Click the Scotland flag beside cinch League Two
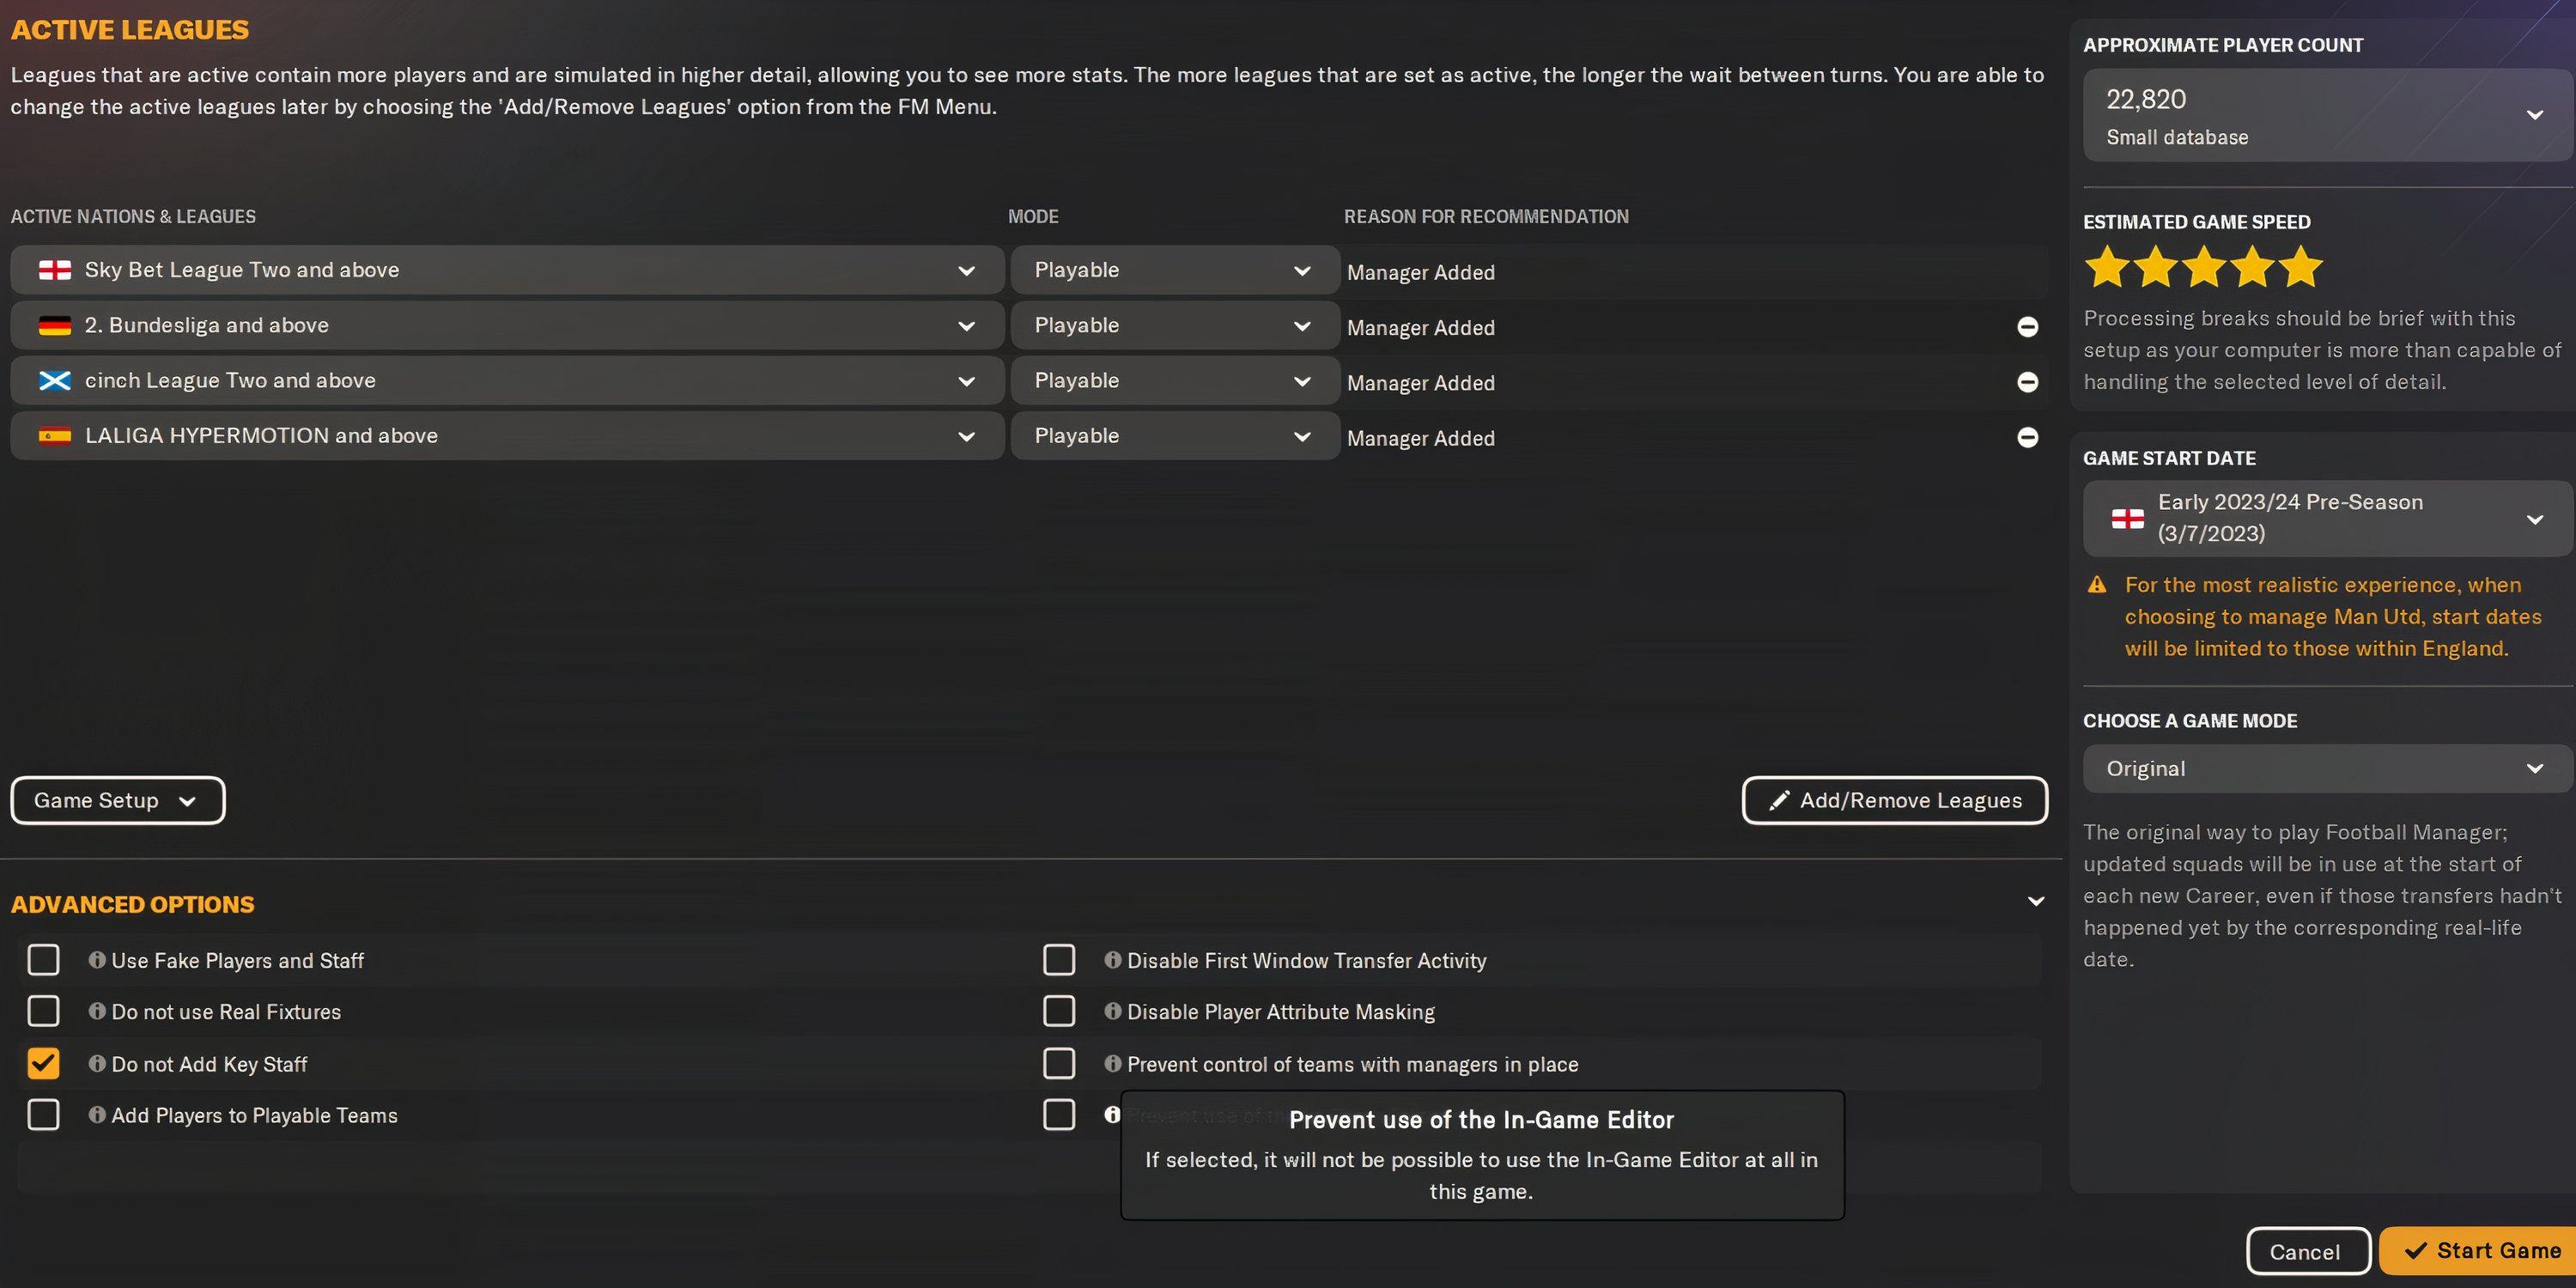This screenshot has width=2576, height=1288. (55, 380)
